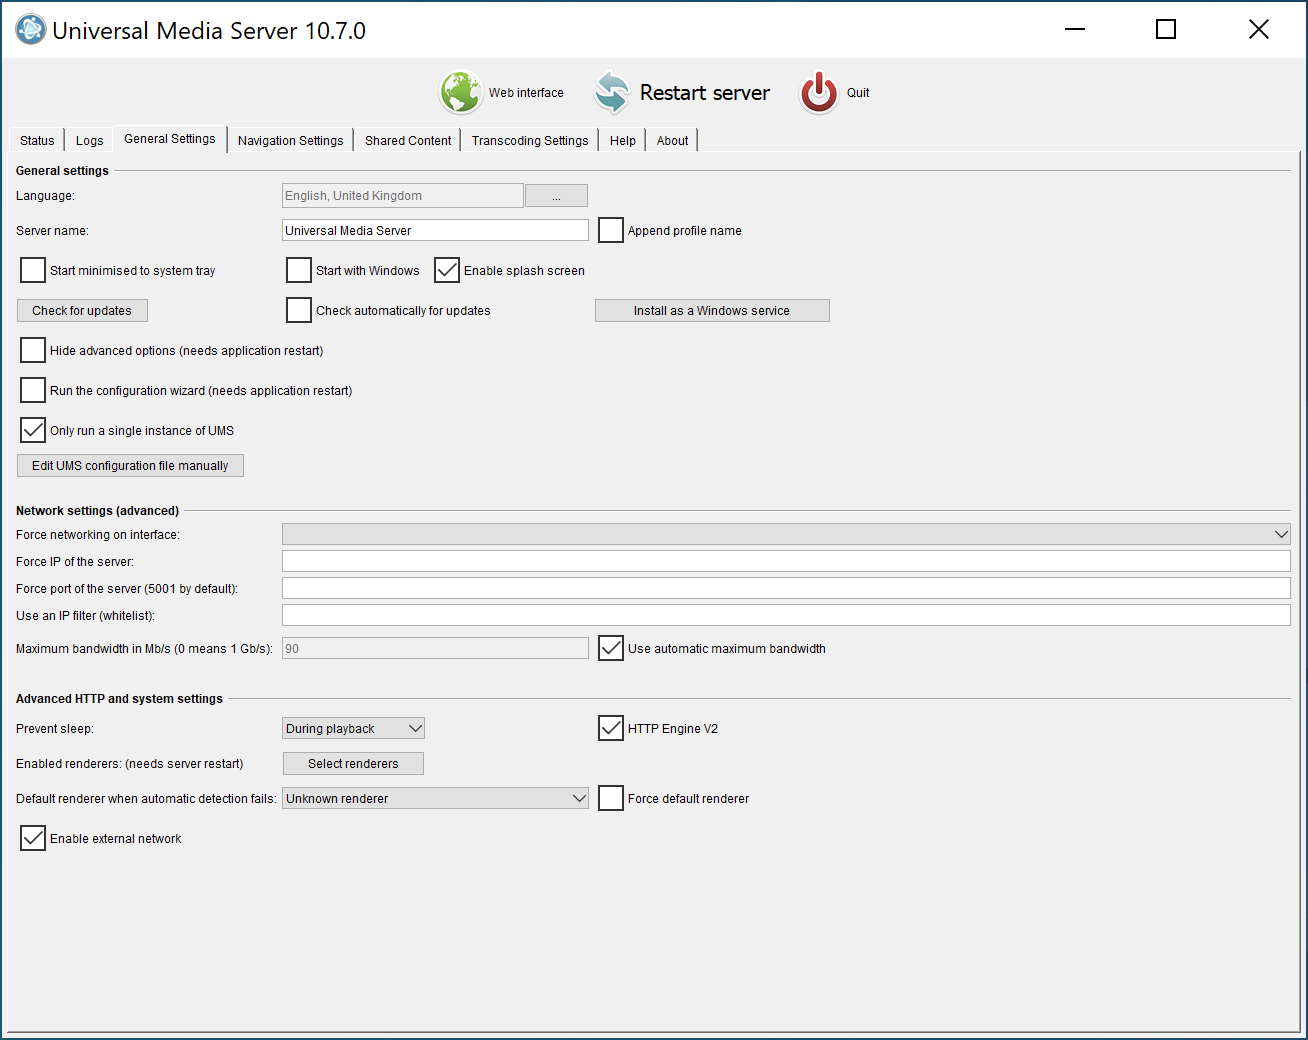The image size is (1308, 1040).
Task: Open the Logs tab
Action: 89,140
